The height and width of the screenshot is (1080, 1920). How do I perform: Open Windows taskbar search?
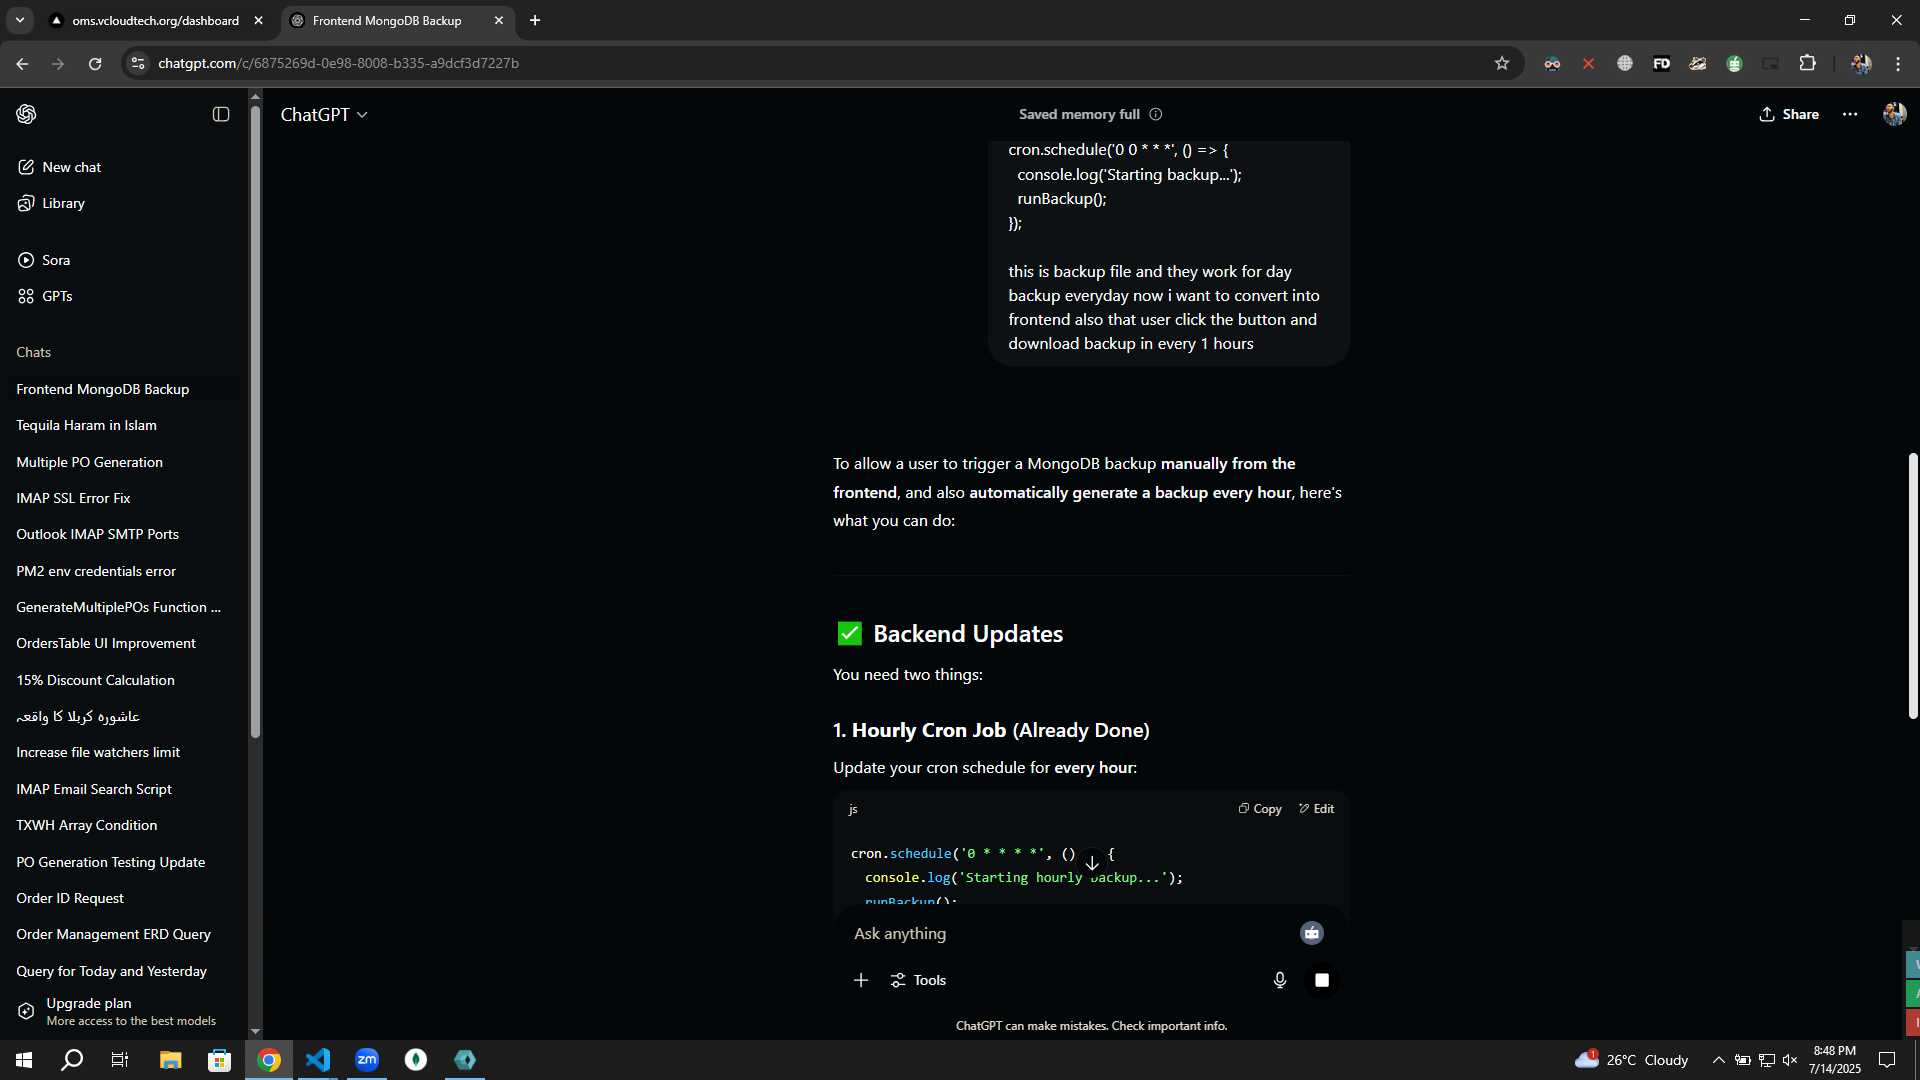click(72, 1060)
